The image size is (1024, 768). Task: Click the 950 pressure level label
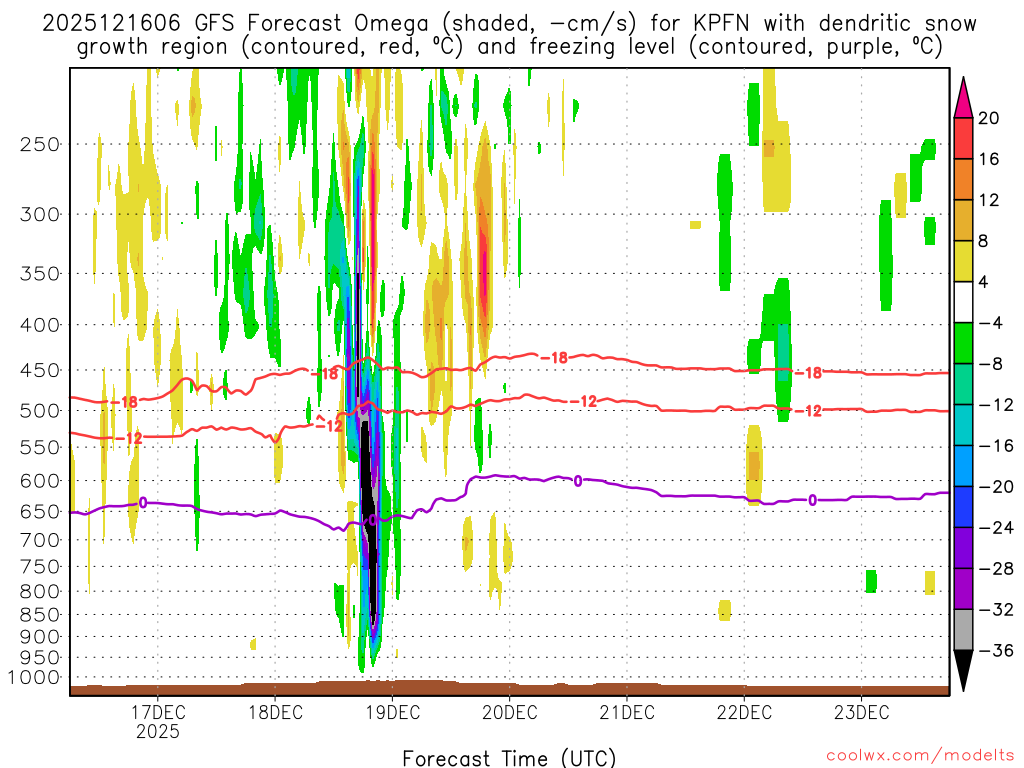coord(40,658)
